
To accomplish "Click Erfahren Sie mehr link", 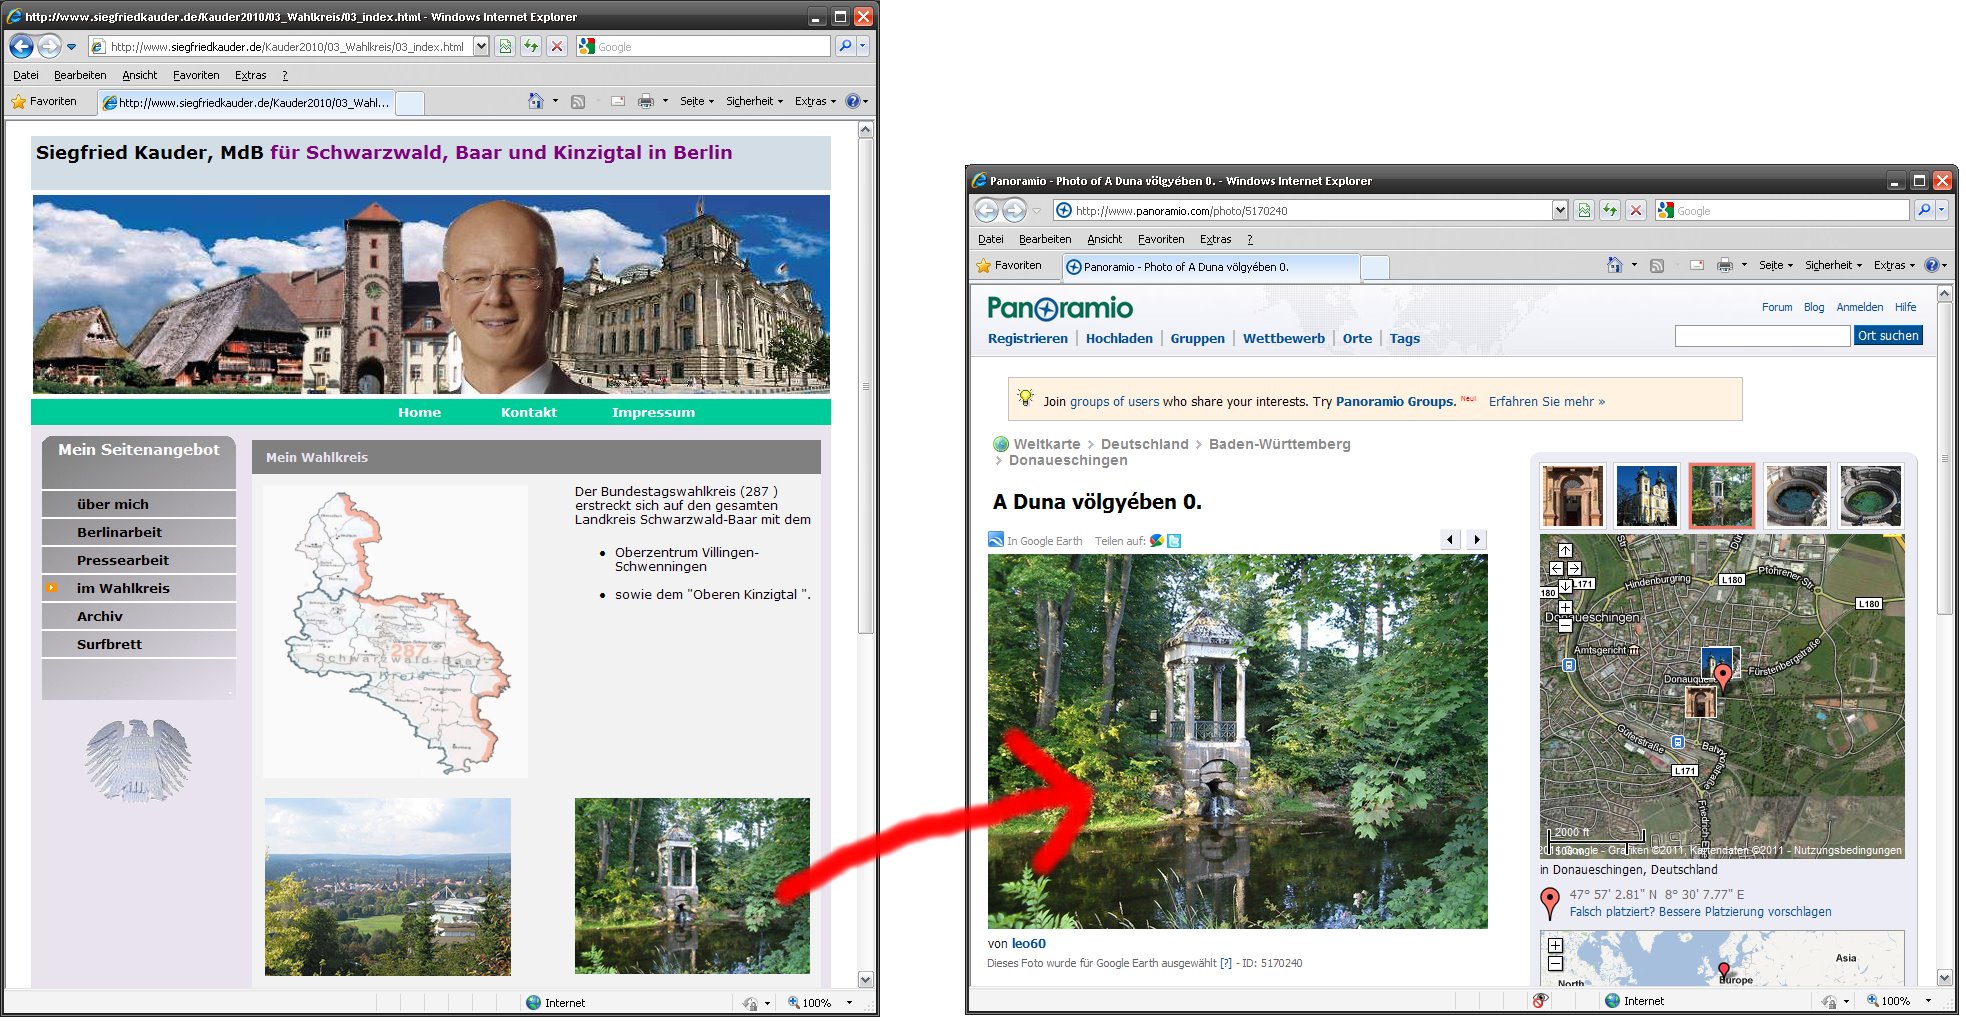I will click(x=1547, y=401).
